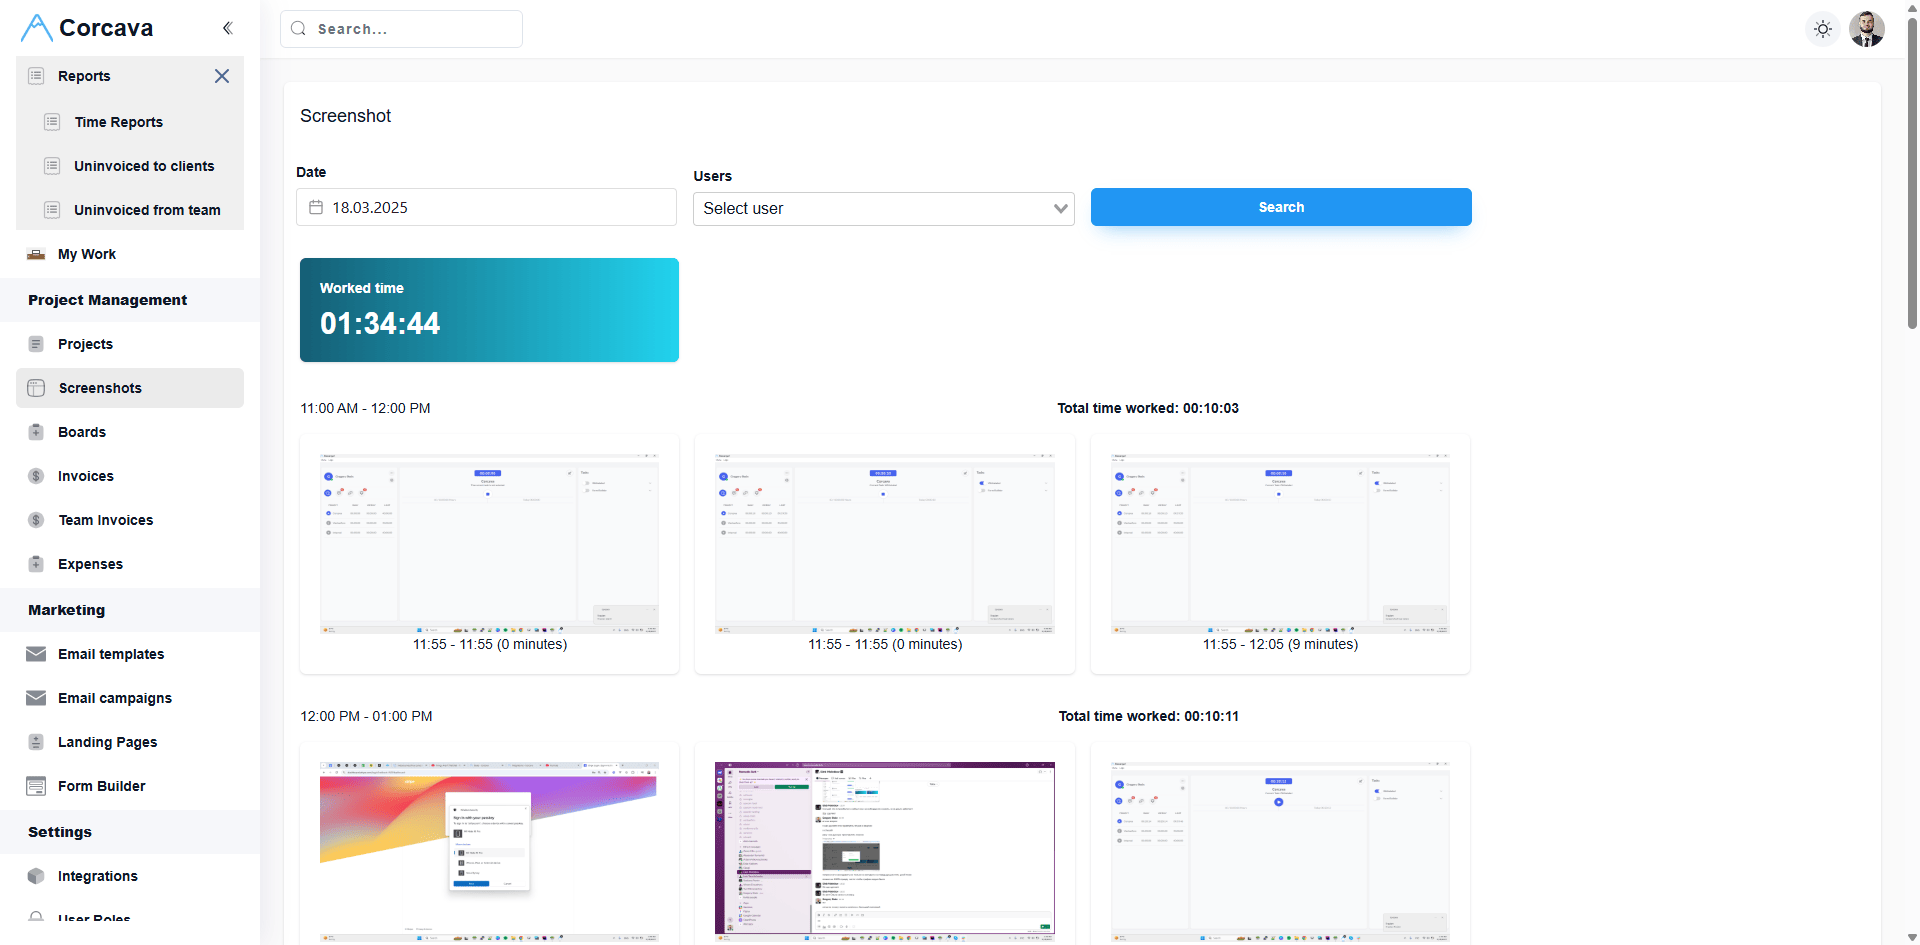The width and height of the screenshot is (1920, 945).
Task: Click the My Work briefcase icon
Action: pyautogui.click(x=36, y=254)
